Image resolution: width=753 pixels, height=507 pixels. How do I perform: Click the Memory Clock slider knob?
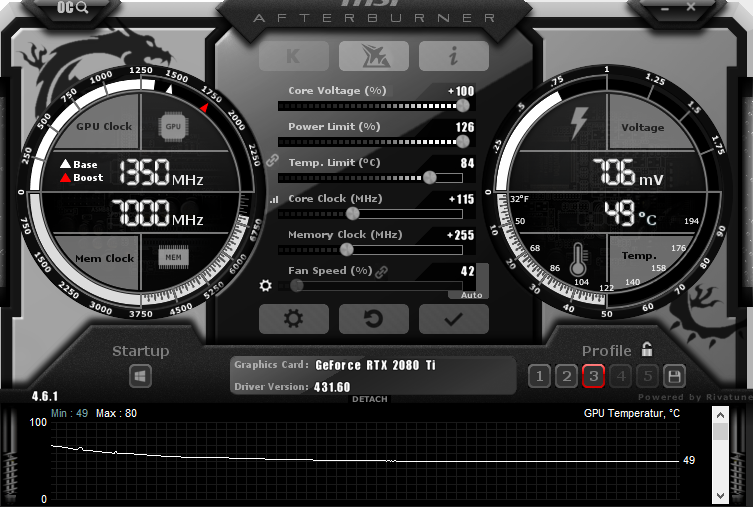tap(346, 250)
